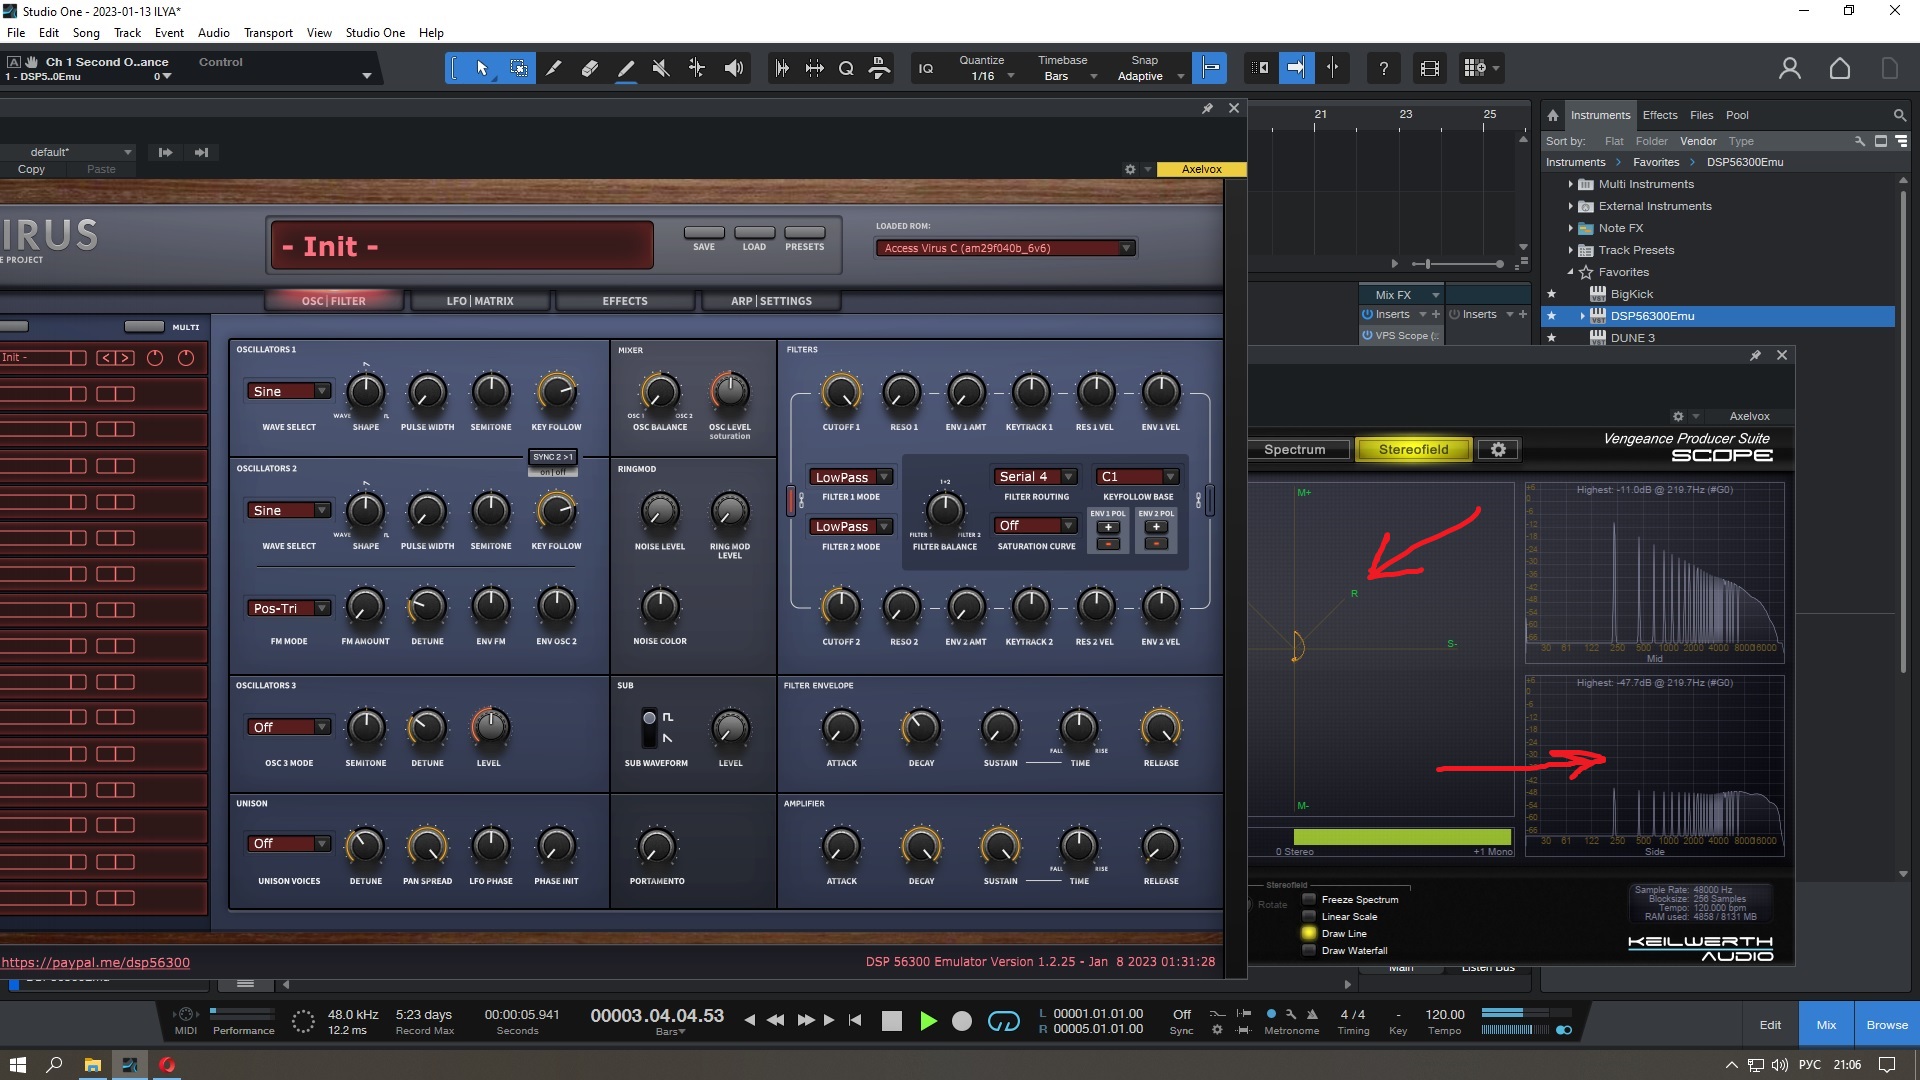Open the question mark help icon
The width and height of the screenshot is (1920, 1080).
pyautogui.click(x=1383, y=68)
